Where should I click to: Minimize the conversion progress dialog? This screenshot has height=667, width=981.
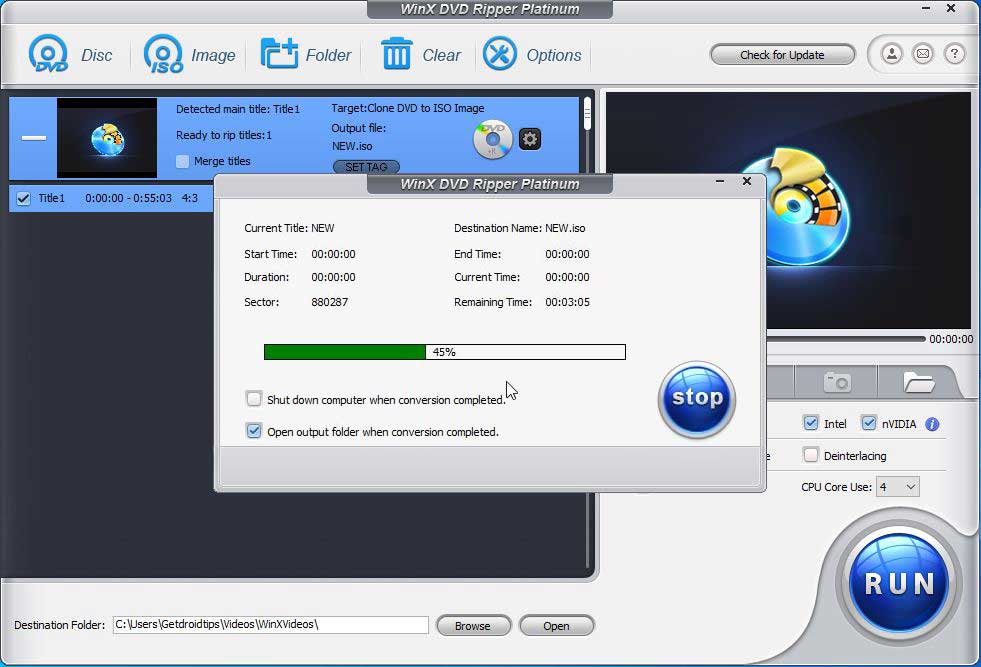click(x=719, y=181)
